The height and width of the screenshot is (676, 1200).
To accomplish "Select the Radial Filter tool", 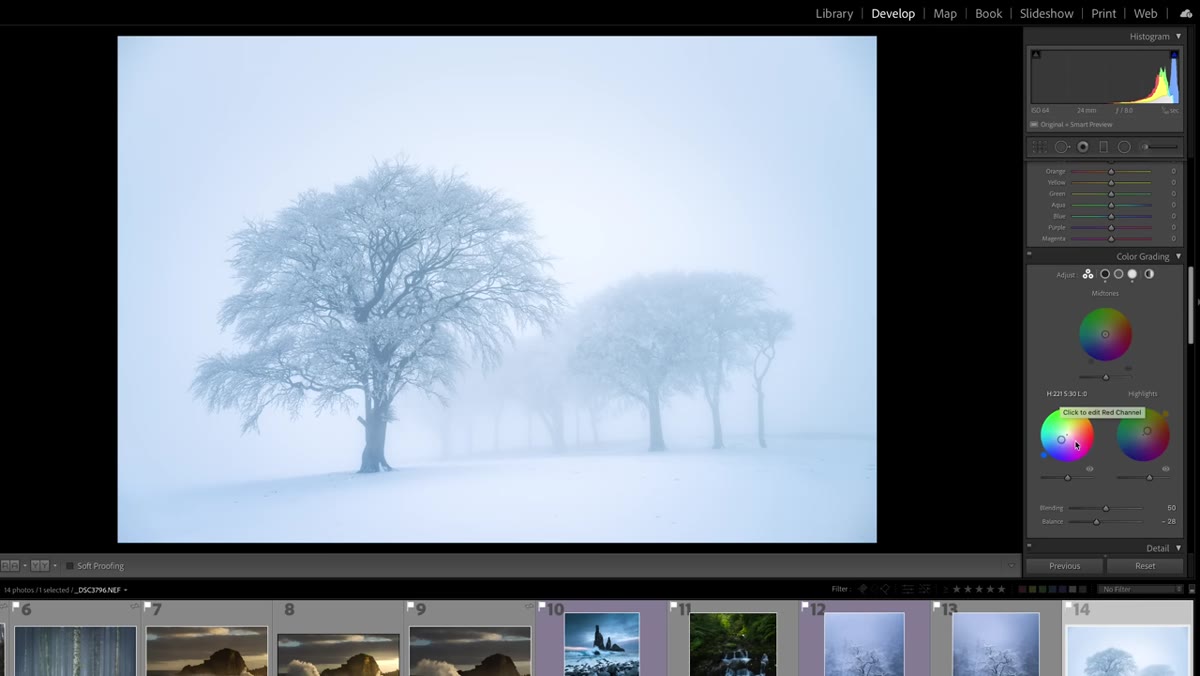I will [x=1124, y=147].
